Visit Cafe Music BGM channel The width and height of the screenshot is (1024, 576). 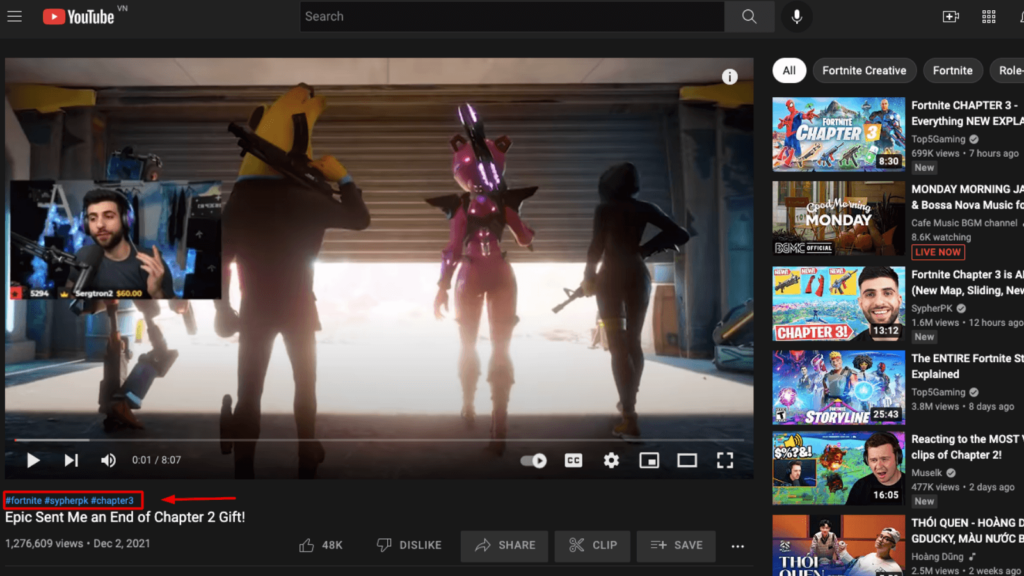click(x=964, y=223)
